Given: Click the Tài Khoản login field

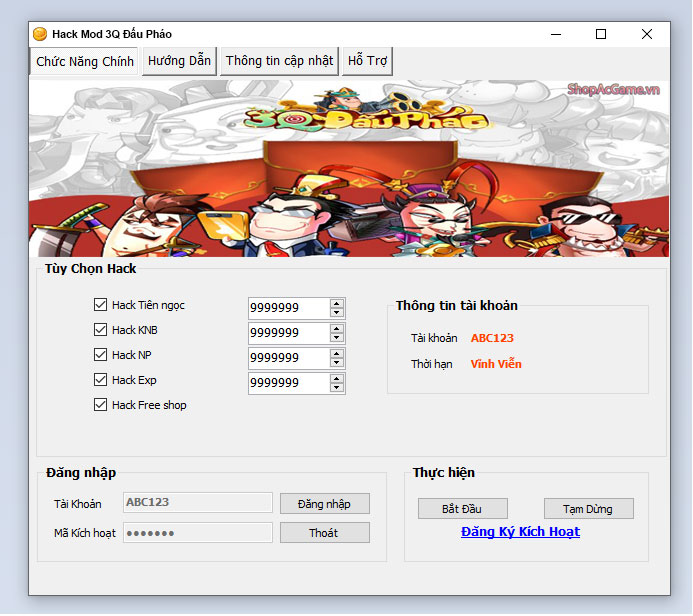Looking at the screenshot, I should pyautogui.click(x=198, y=502).
